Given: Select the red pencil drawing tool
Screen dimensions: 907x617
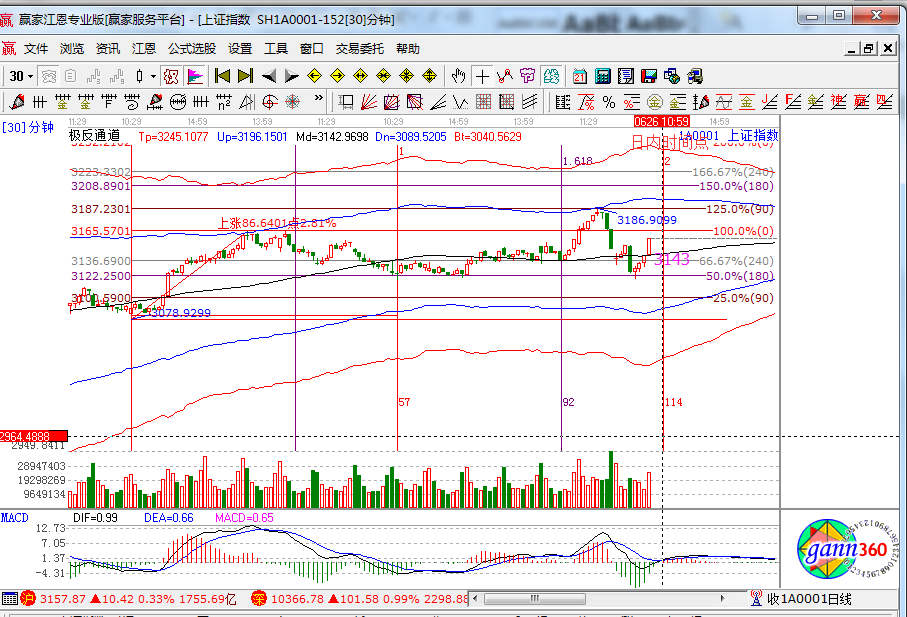Looking at the screenshot, I should (16, 102).
